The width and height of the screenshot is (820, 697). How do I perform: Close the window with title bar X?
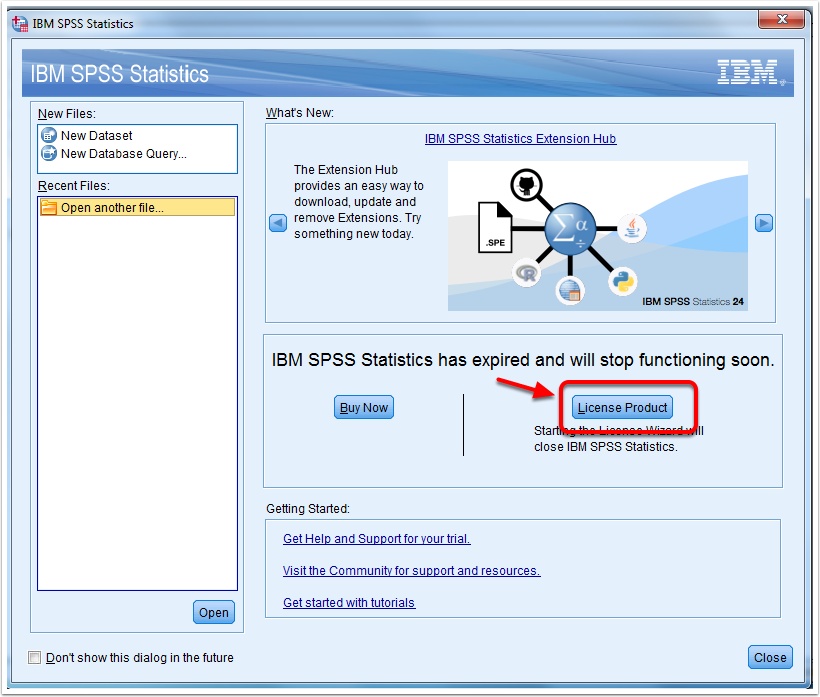coord(781,19)
